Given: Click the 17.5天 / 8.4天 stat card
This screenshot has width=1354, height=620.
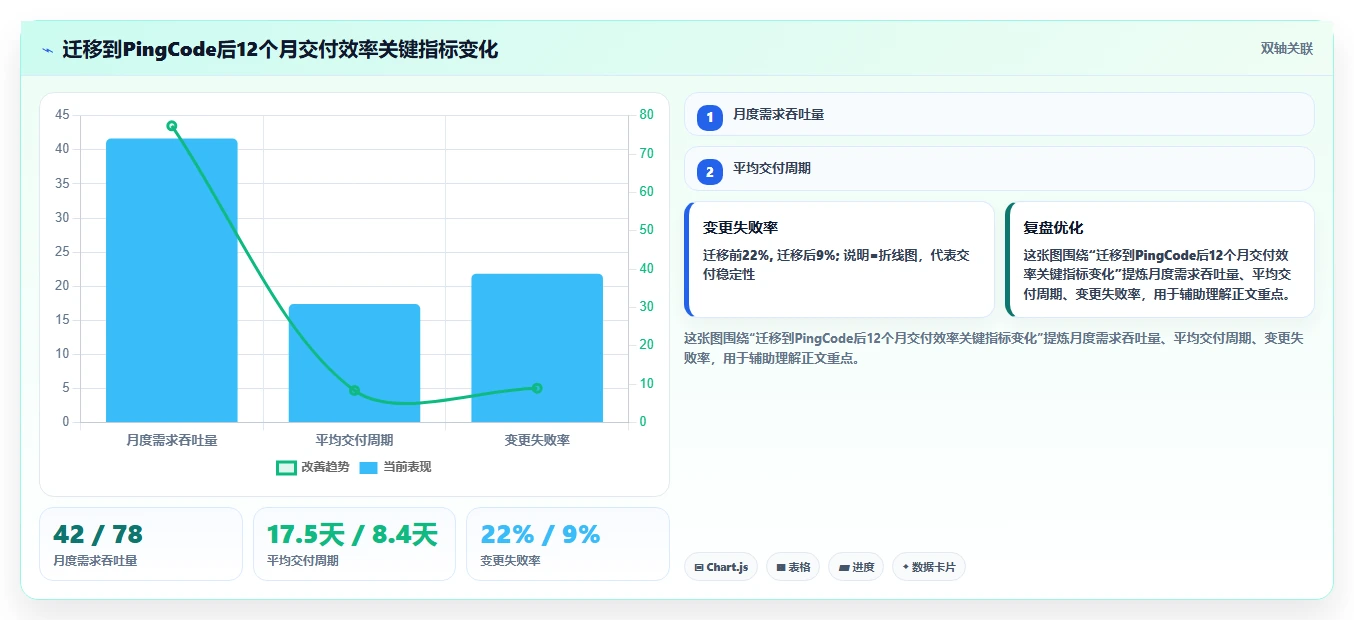Looking at the screenshot, I should (x=354, y=544).
